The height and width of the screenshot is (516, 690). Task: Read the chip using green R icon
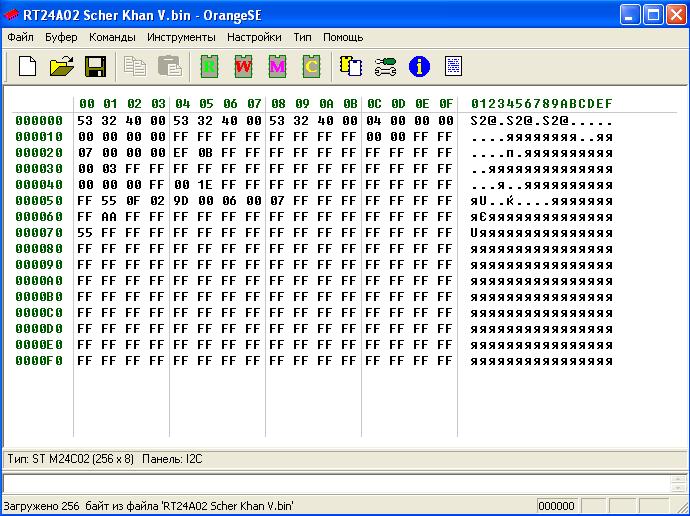(209, 66)
